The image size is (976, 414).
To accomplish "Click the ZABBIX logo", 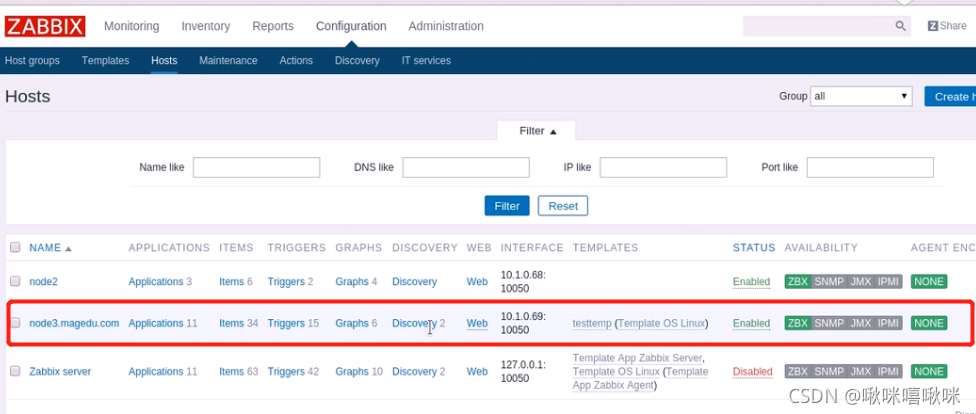I will pos(45,26).
